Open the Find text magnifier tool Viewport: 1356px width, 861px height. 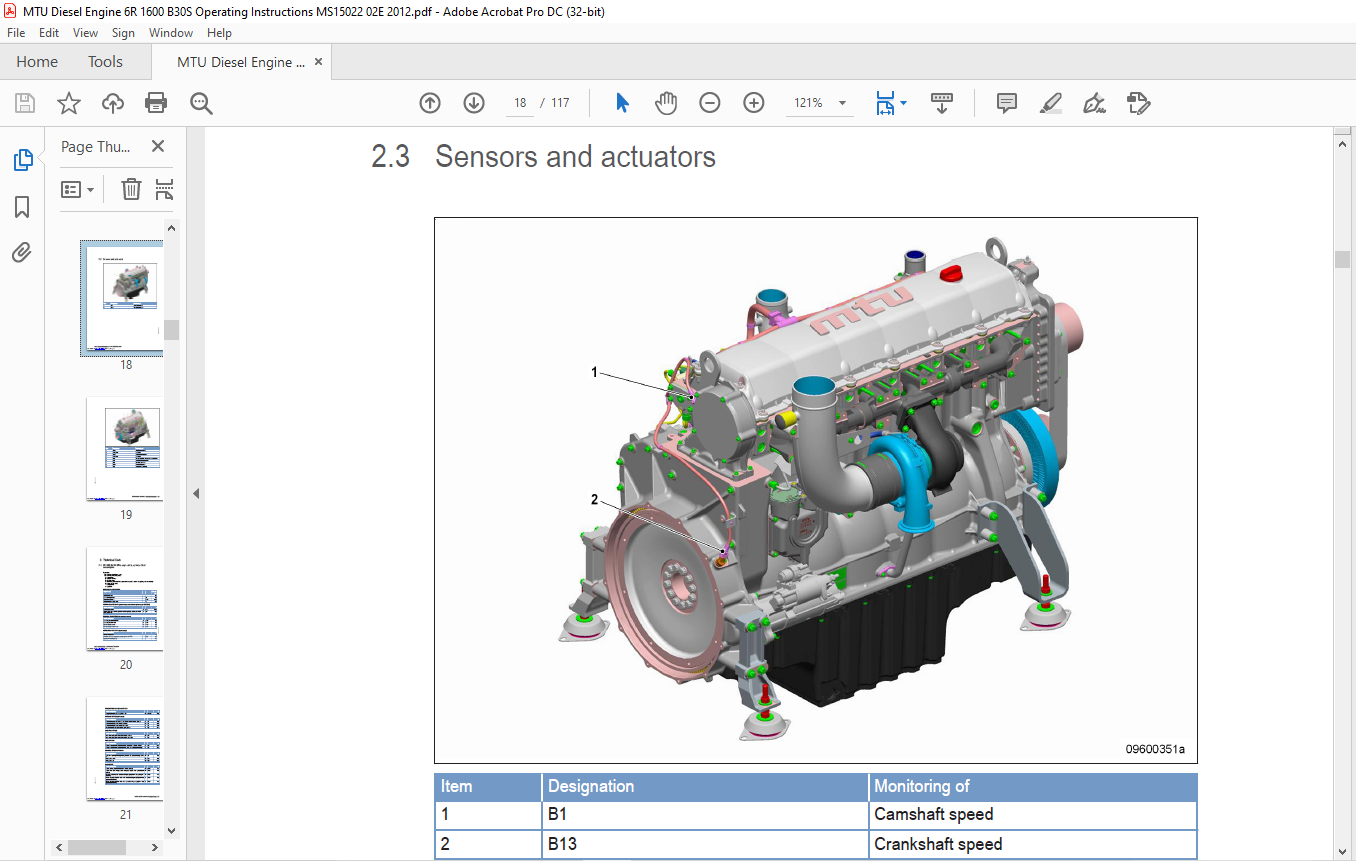click(202, 103)
